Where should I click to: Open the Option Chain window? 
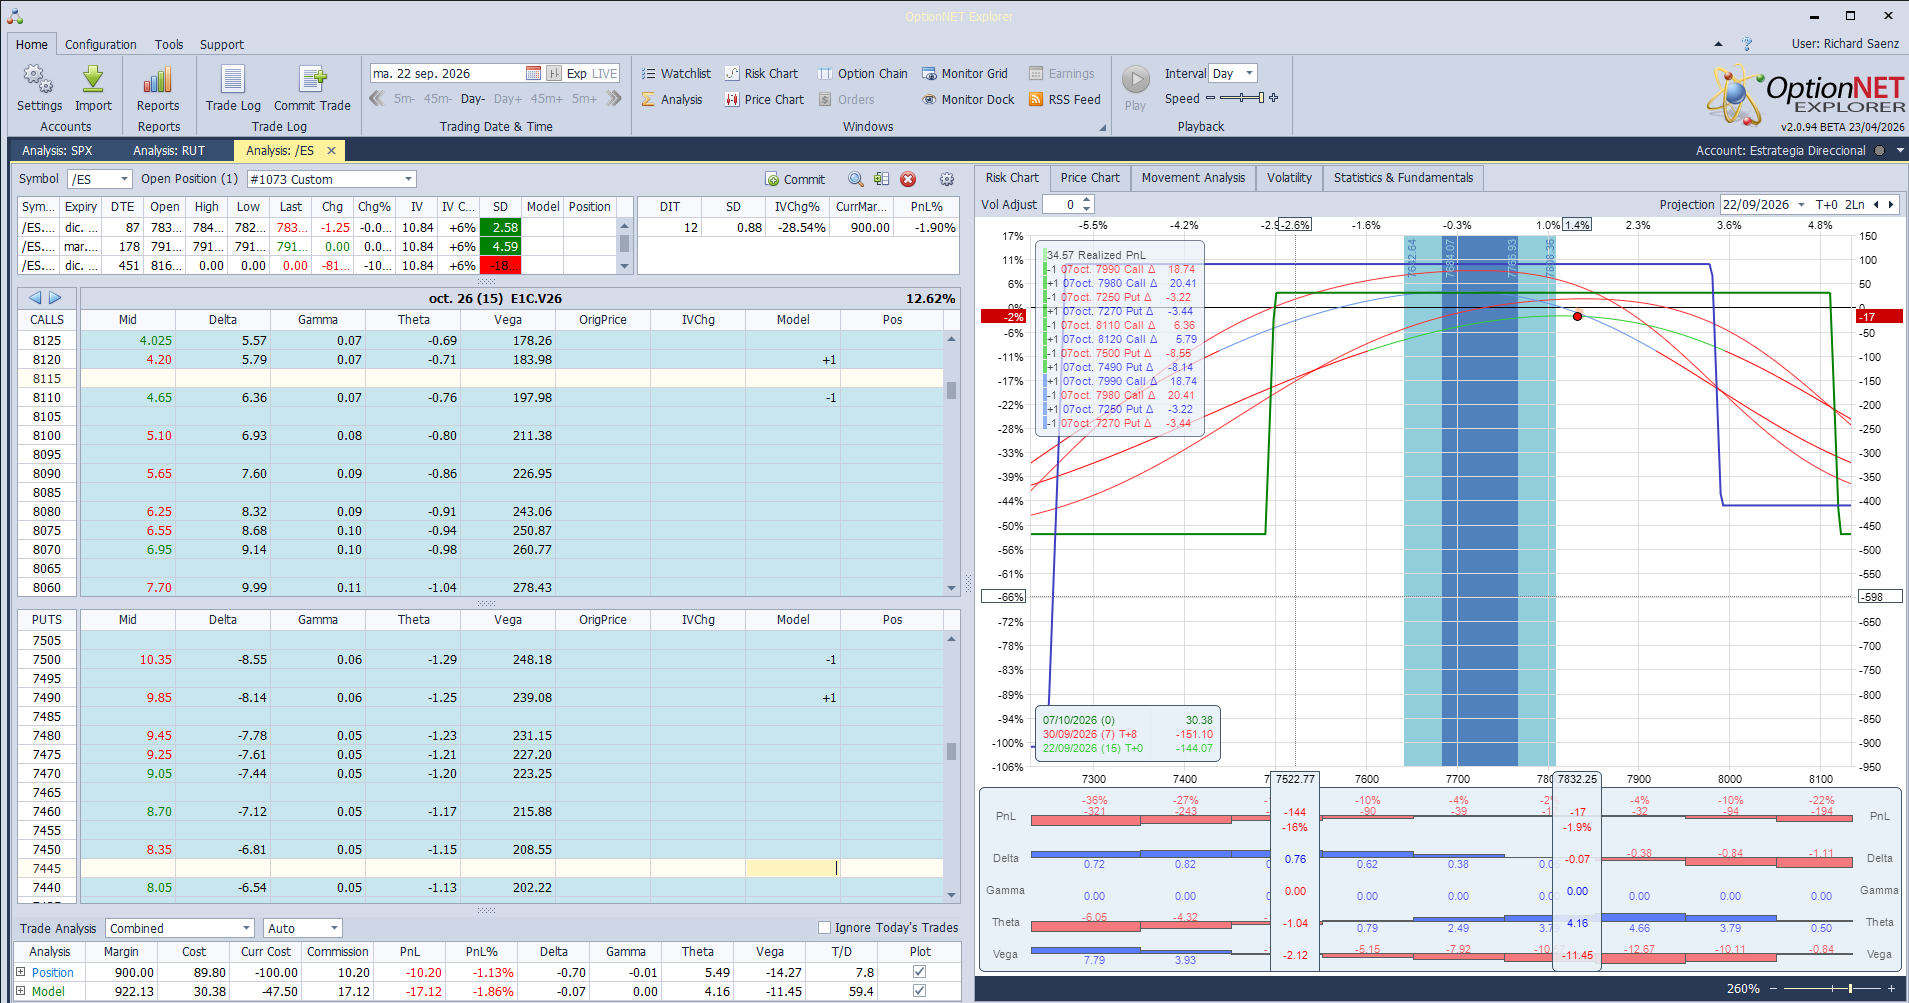click(x=862, y=73)
